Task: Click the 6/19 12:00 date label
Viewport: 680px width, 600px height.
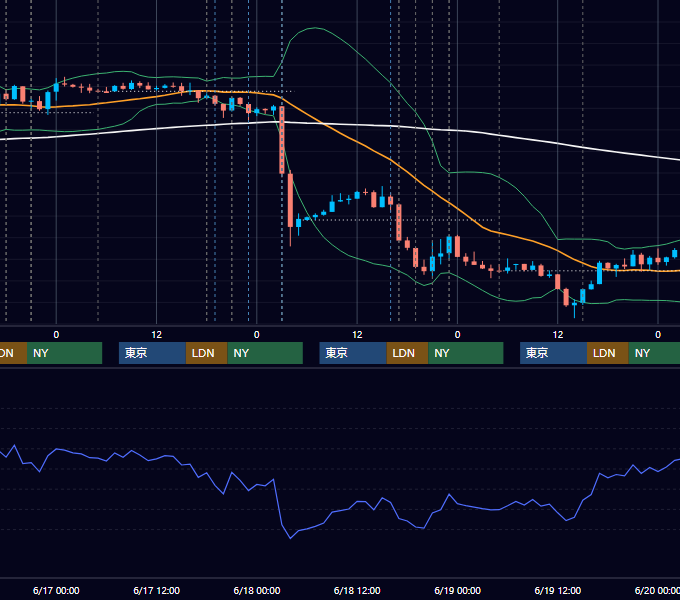Action: 557,590
